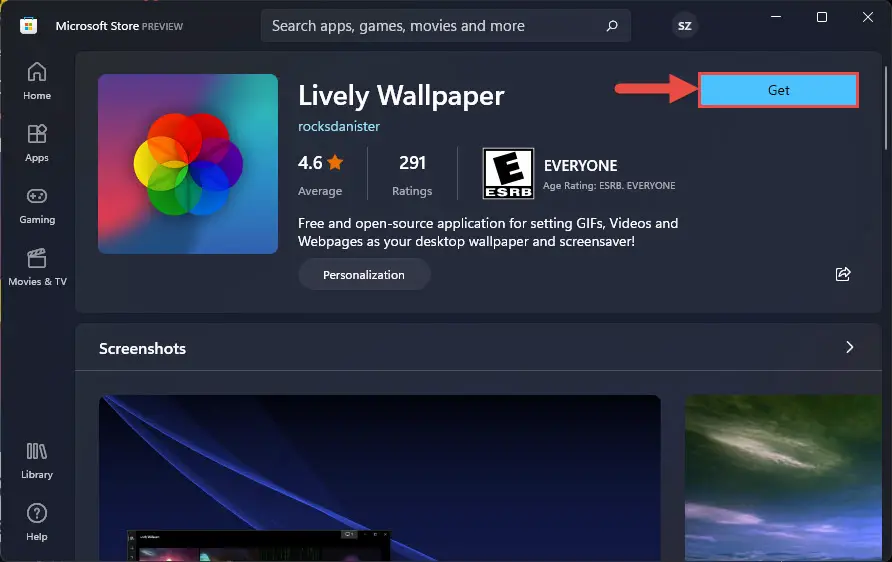Click the Lively Wallpaper title text
Viewport: 892px width, 562px height.
pyautogui.click(x=401, y=96)
